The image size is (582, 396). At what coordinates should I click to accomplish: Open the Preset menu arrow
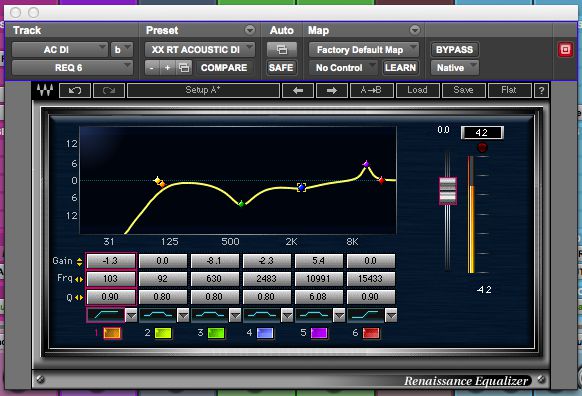(250, 30)
